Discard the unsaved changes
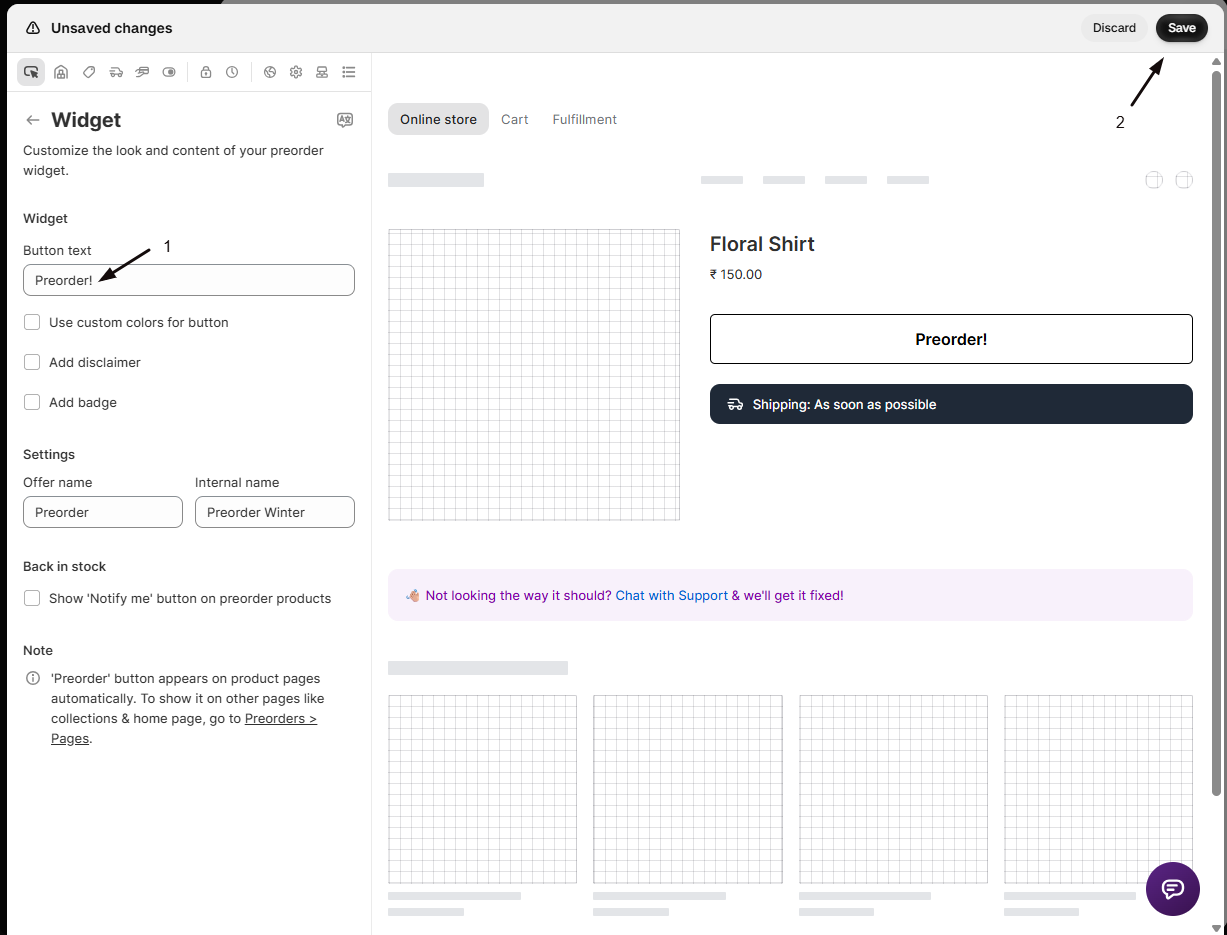Image resolution: width=1227 pixels, height=935 pixels. pos(1114,28)
